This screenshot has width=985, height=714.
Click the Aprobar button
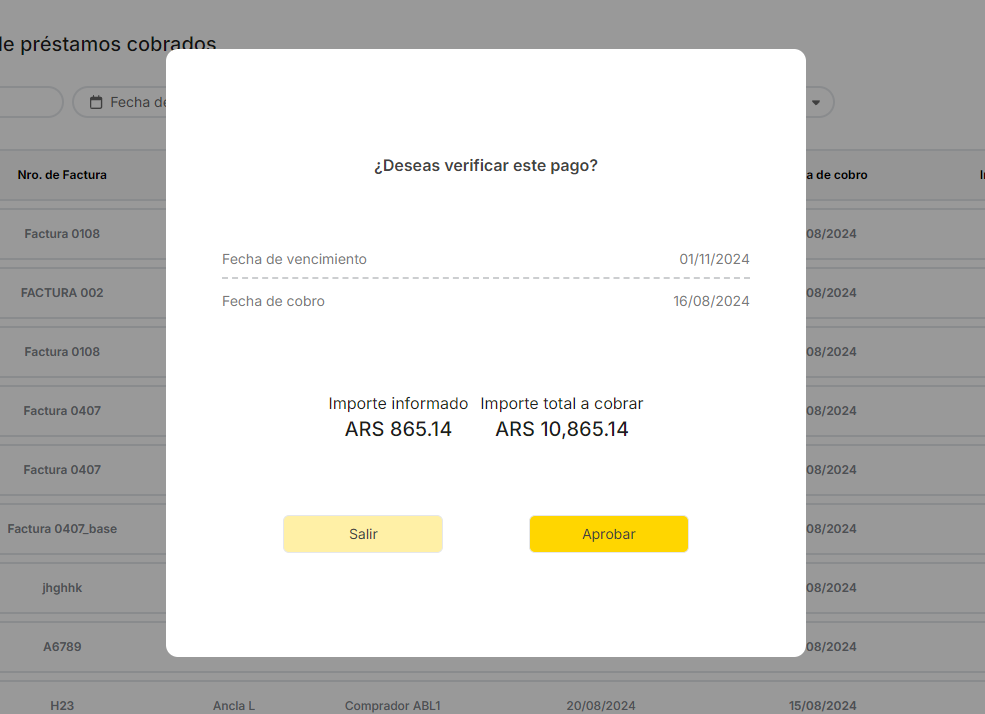pos(608,534)
